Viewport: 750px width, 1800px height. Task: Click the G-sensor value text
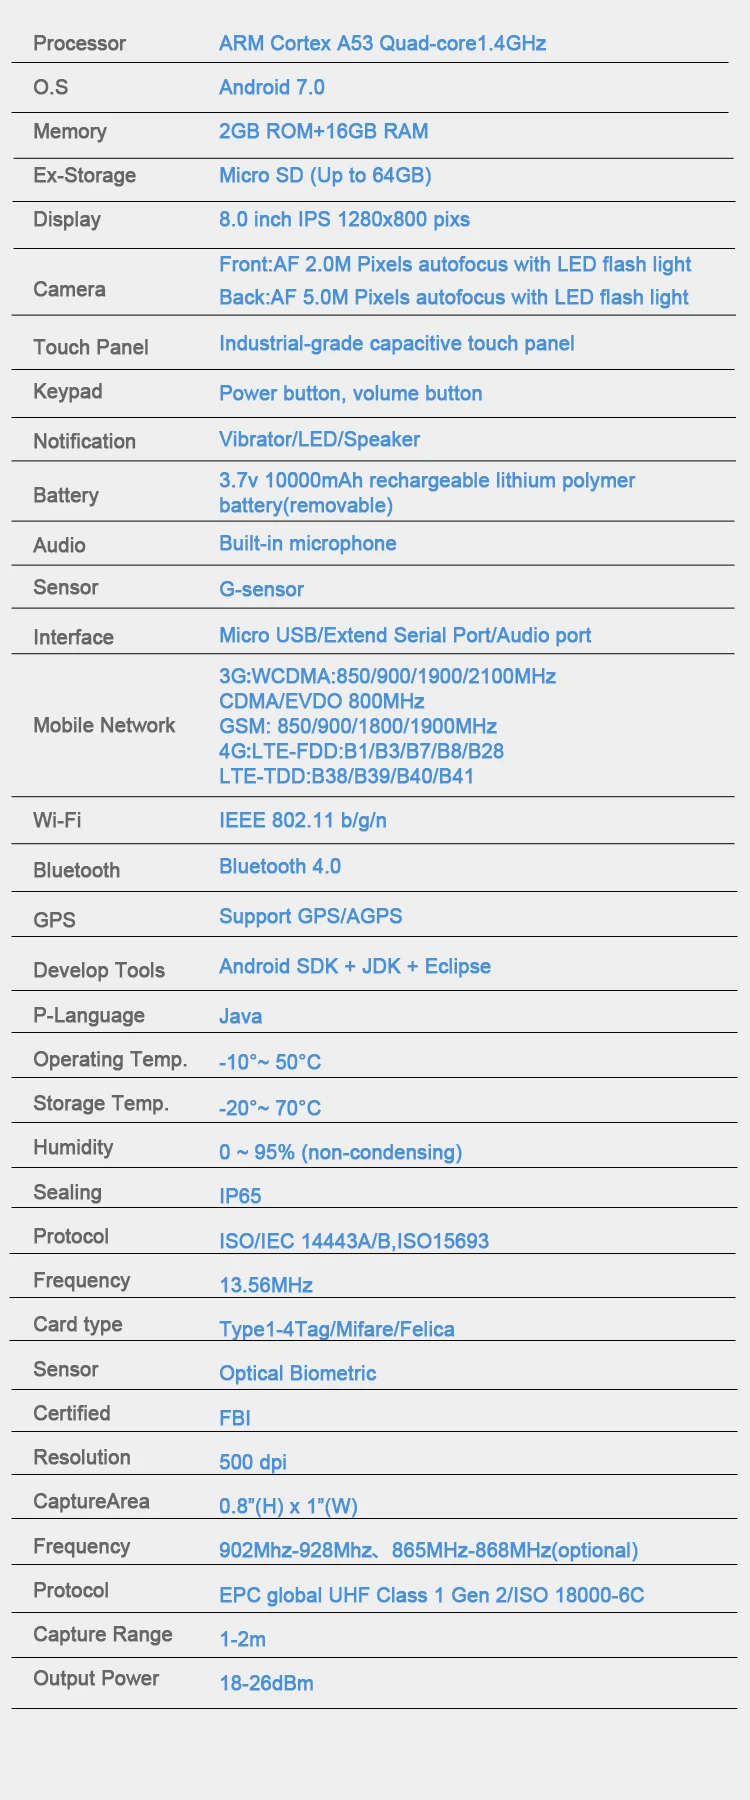click(x=261, y=589)
